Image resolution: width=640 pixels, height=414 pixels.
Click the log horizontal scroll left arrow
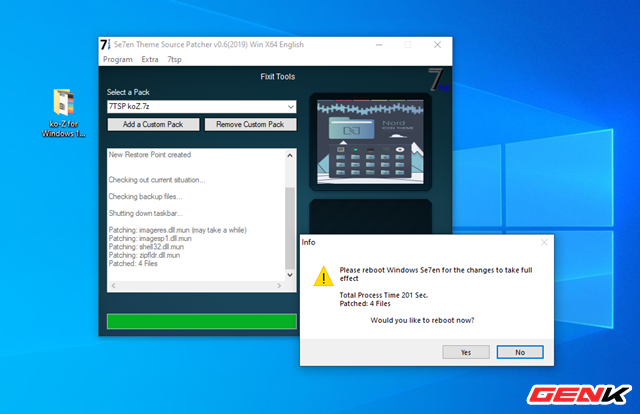point(114,286)
